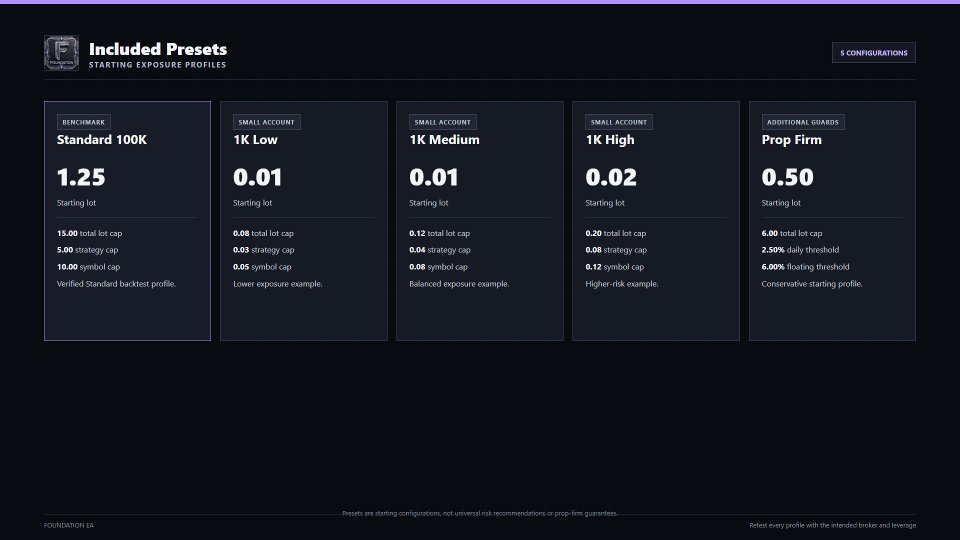This screenshot has width=960, height=540.
Task: Click the retest every profile footer note
Action: click(833, 525)
